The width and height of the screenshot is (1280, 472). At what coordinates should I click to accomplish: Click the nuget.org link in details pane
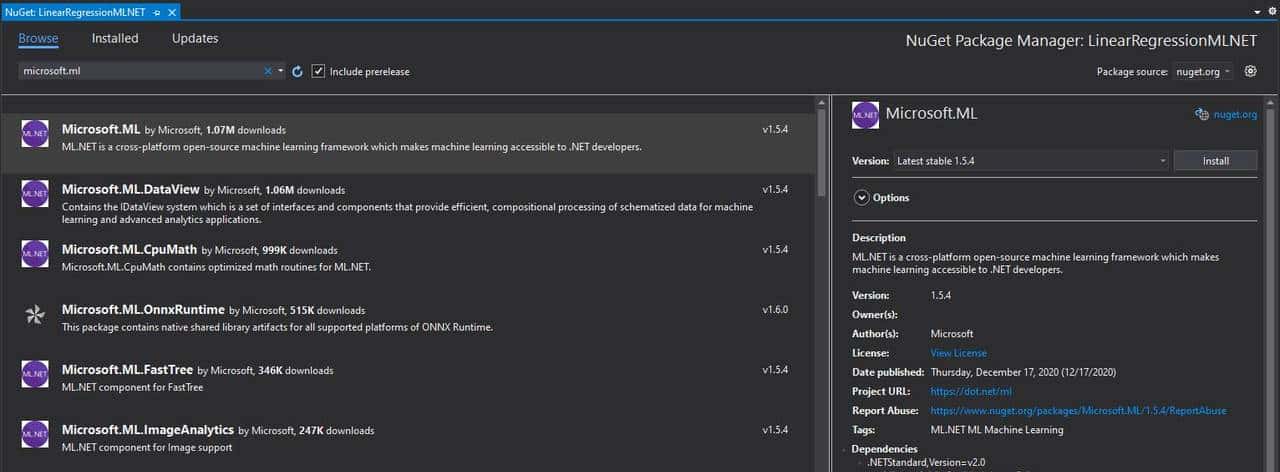coord(1235,115)
